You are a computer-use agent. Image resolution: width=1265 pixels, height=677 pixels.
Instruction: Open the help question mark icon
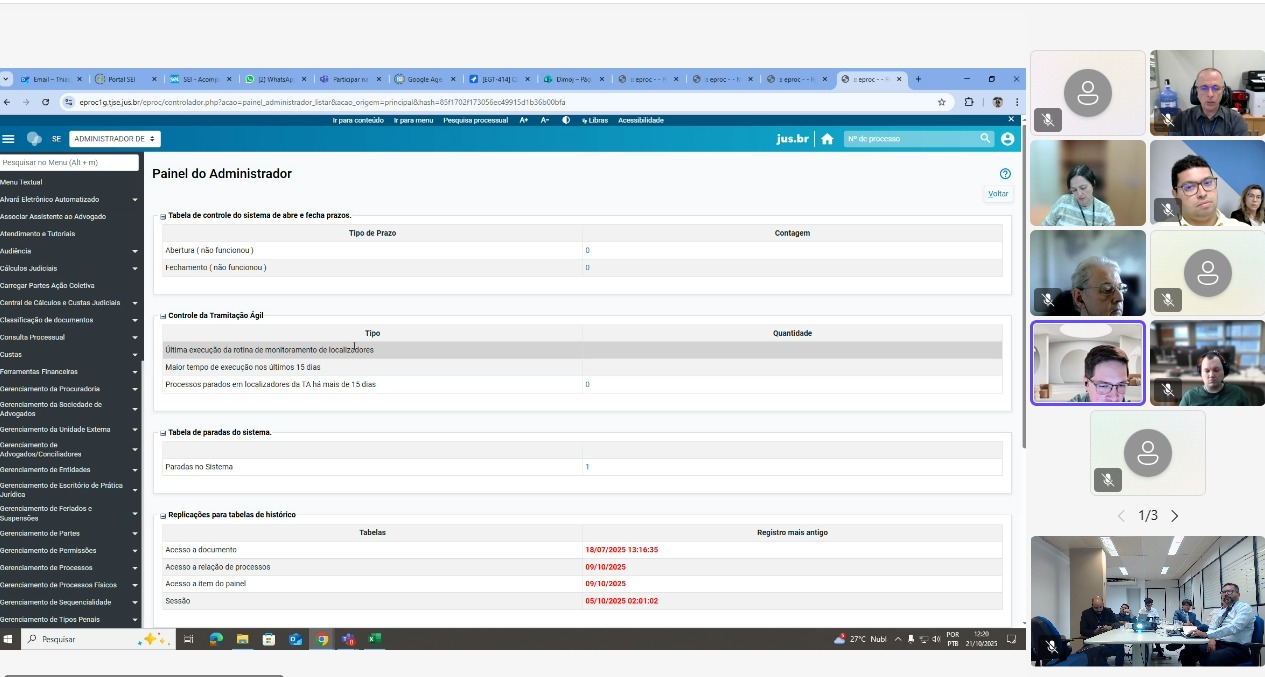(x=1005, y=174)
